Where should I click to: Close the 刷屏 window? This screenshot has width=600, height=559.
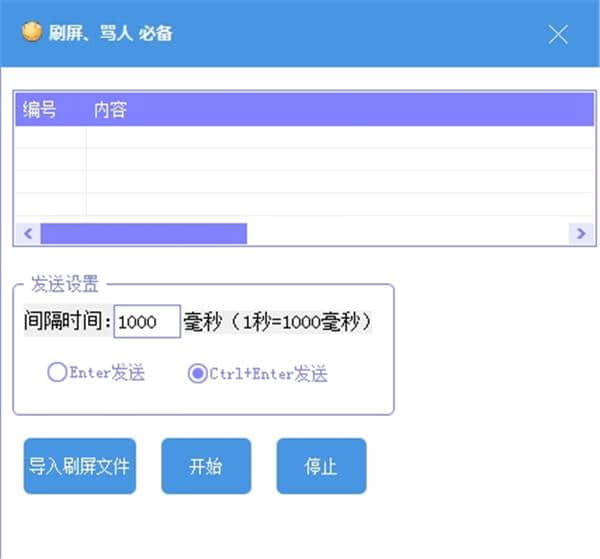558,34
